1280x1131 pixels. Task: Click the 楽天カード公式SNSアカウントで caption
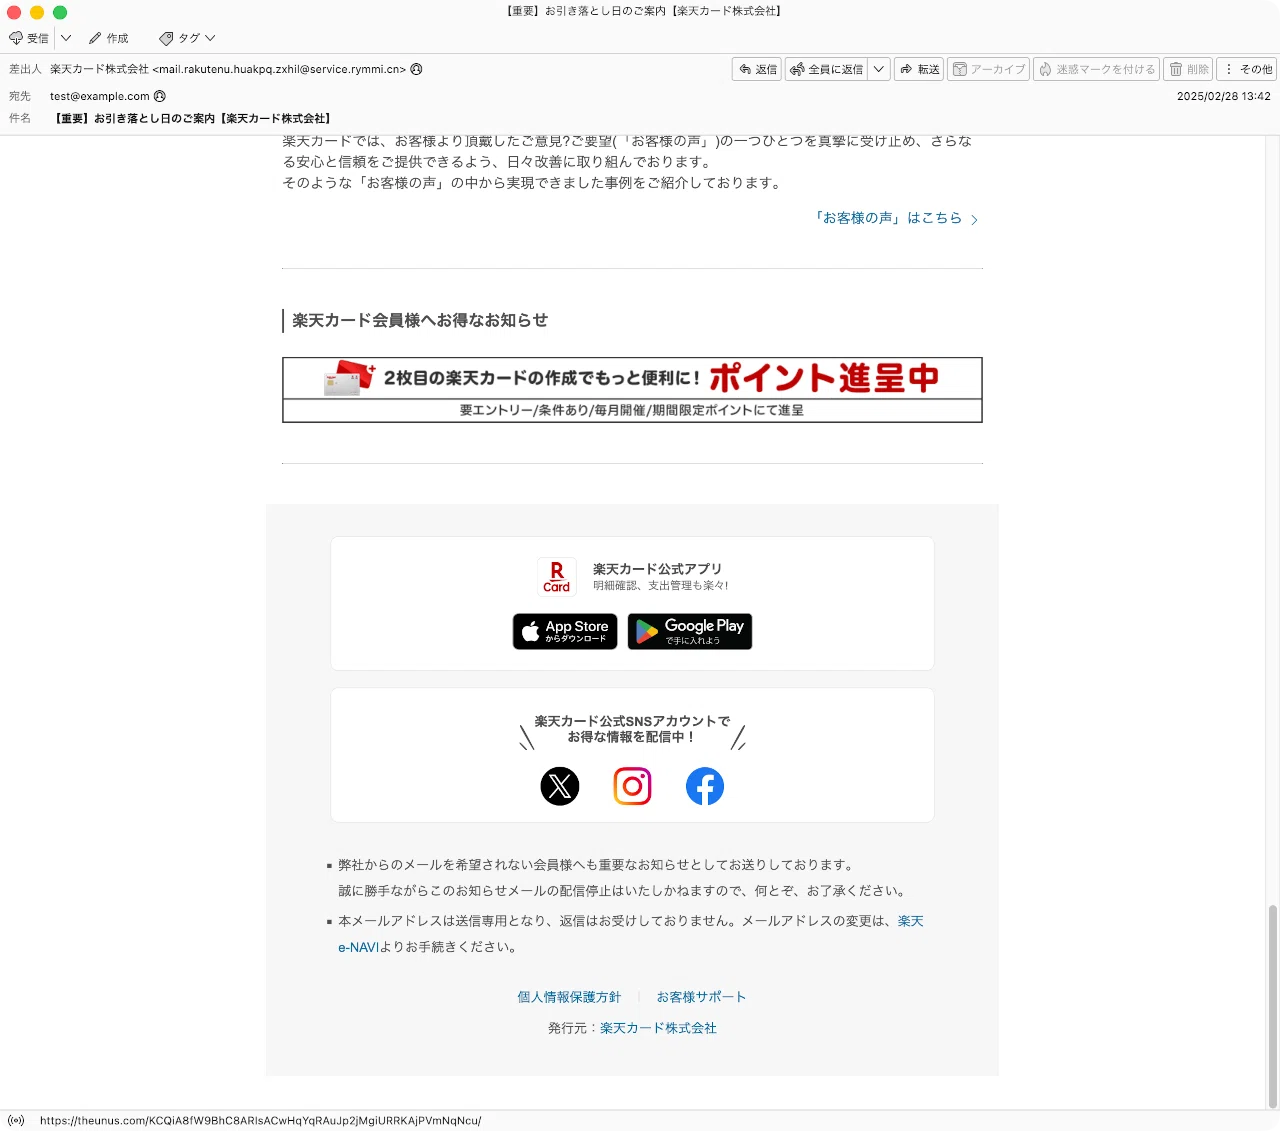coord(632,721)
